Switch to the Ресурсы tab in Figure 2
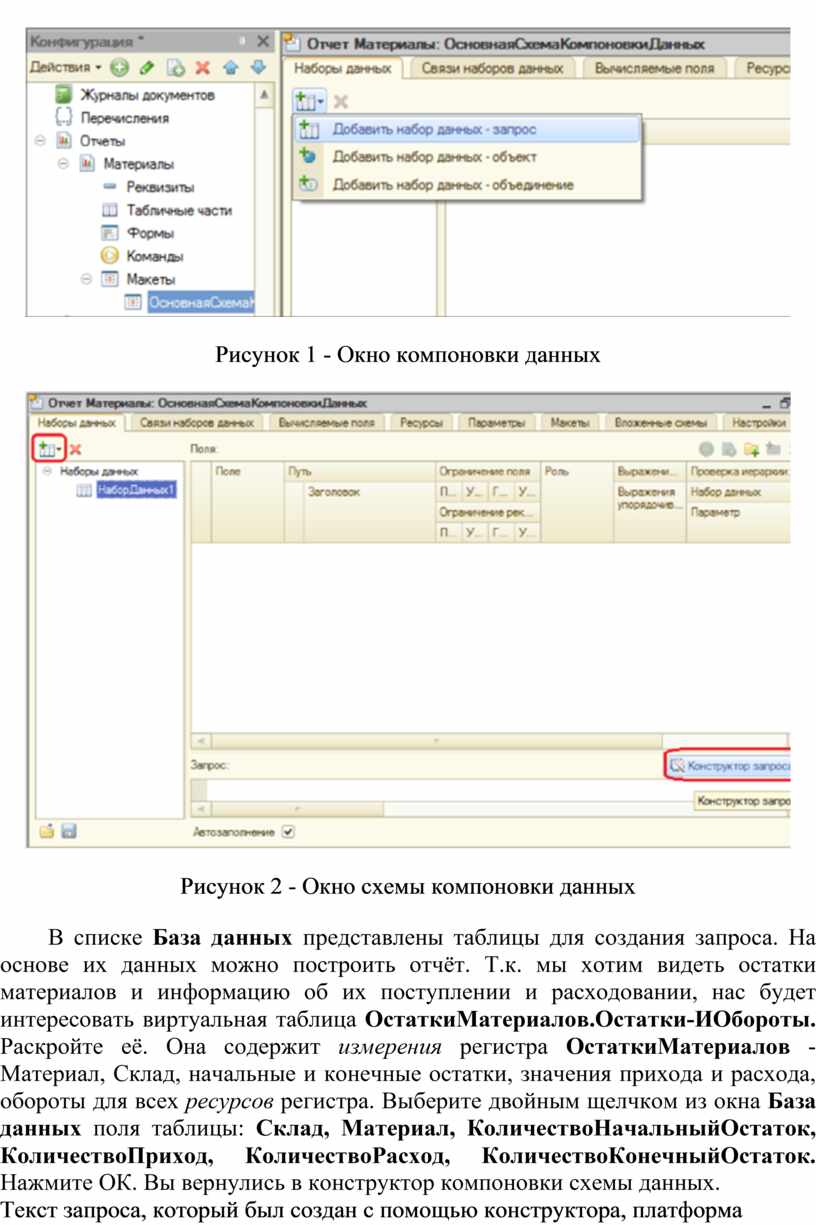The width and height of the screenshot is (816, 1225). click(x=422, y=423)
